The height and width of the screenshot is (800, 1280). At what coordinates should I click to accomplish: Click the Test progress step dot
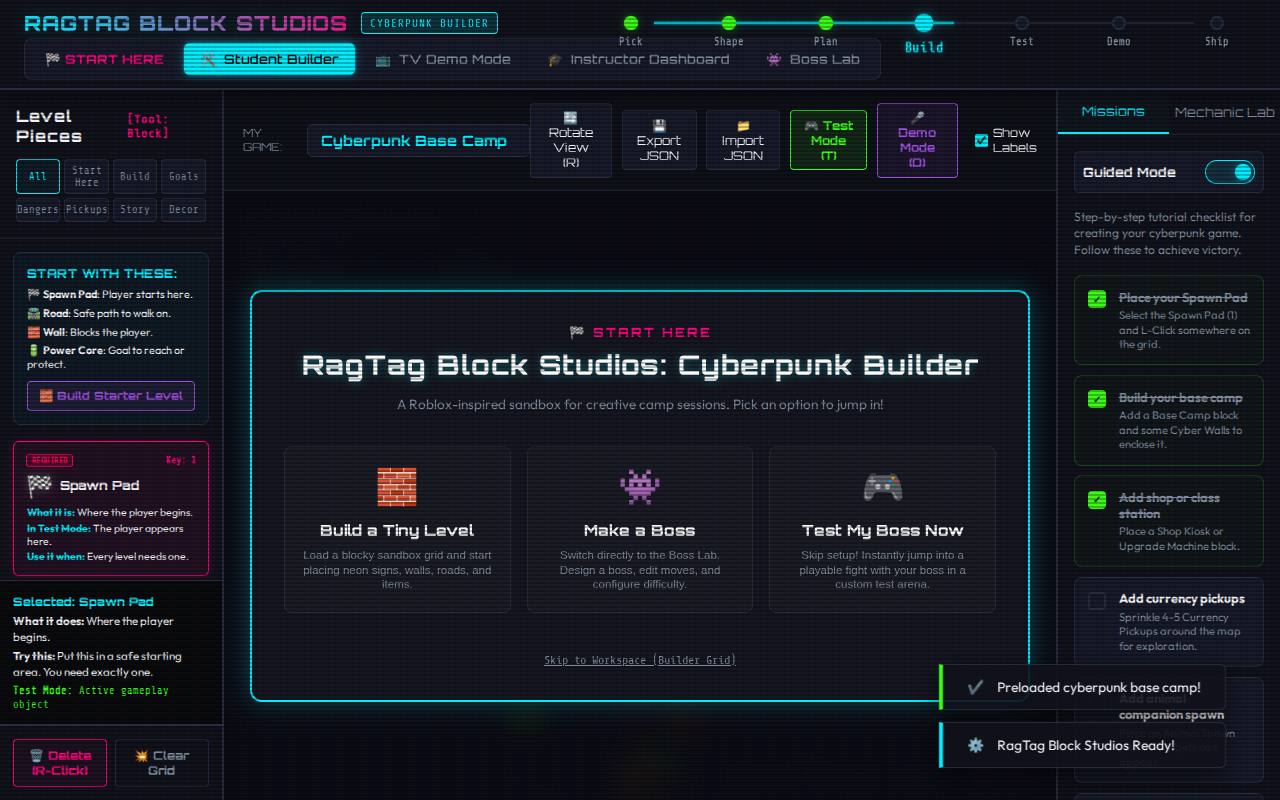pyautogui.click(x=1021, y=23)
